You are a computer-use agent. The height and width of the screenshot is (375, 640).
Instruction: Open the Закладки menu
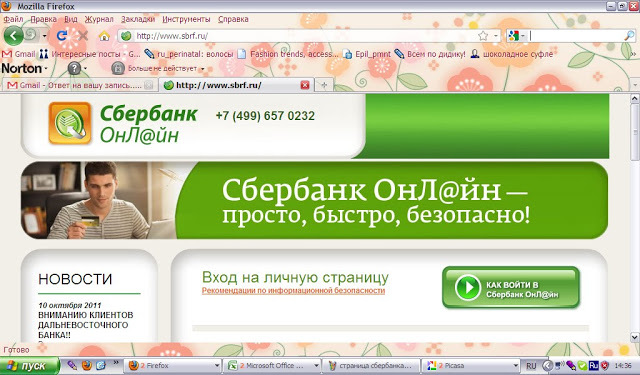coord(138,19)
